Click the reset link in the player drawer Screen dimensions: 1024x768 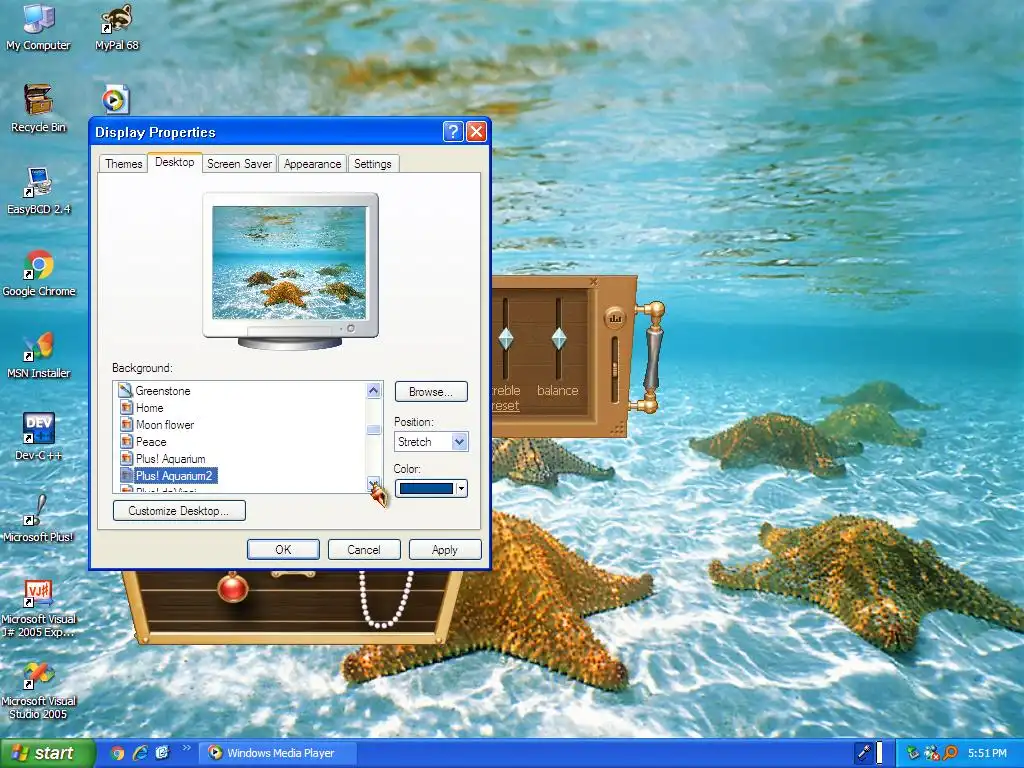[505, 406]
